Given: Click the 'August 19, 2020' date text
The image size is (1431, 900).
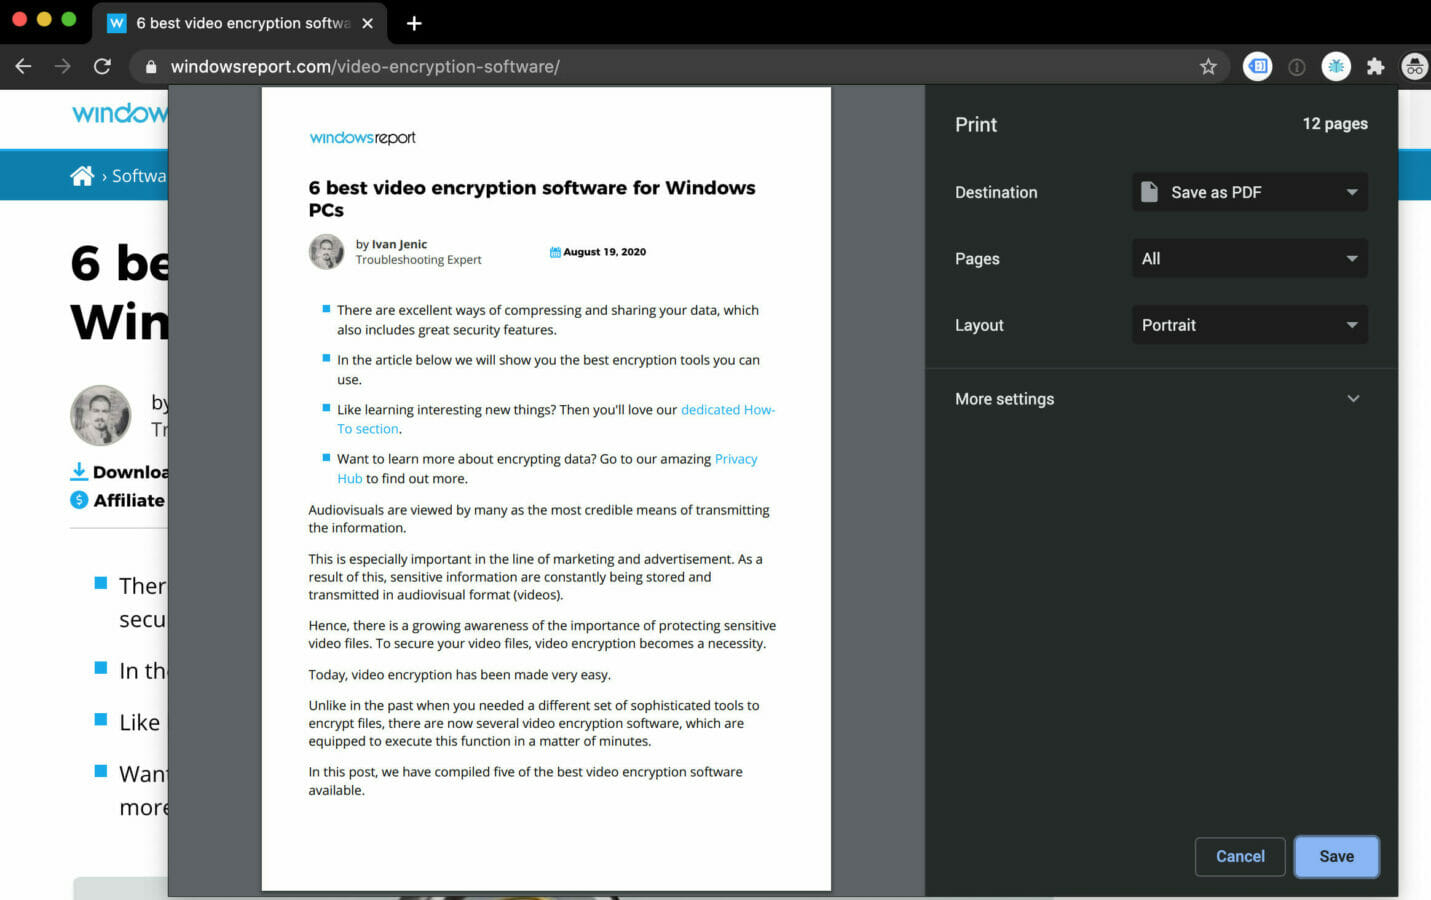Looking at the screenshot, I should tap(604, 252).
